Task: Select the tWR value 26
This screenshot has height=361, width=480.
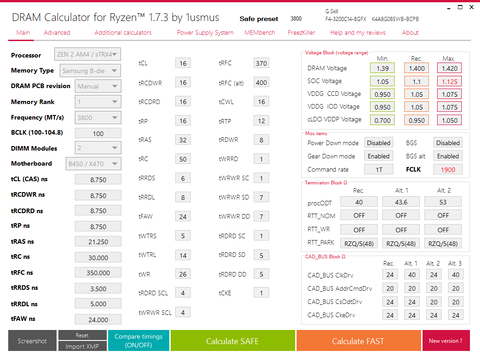Action: coord(183,274)
